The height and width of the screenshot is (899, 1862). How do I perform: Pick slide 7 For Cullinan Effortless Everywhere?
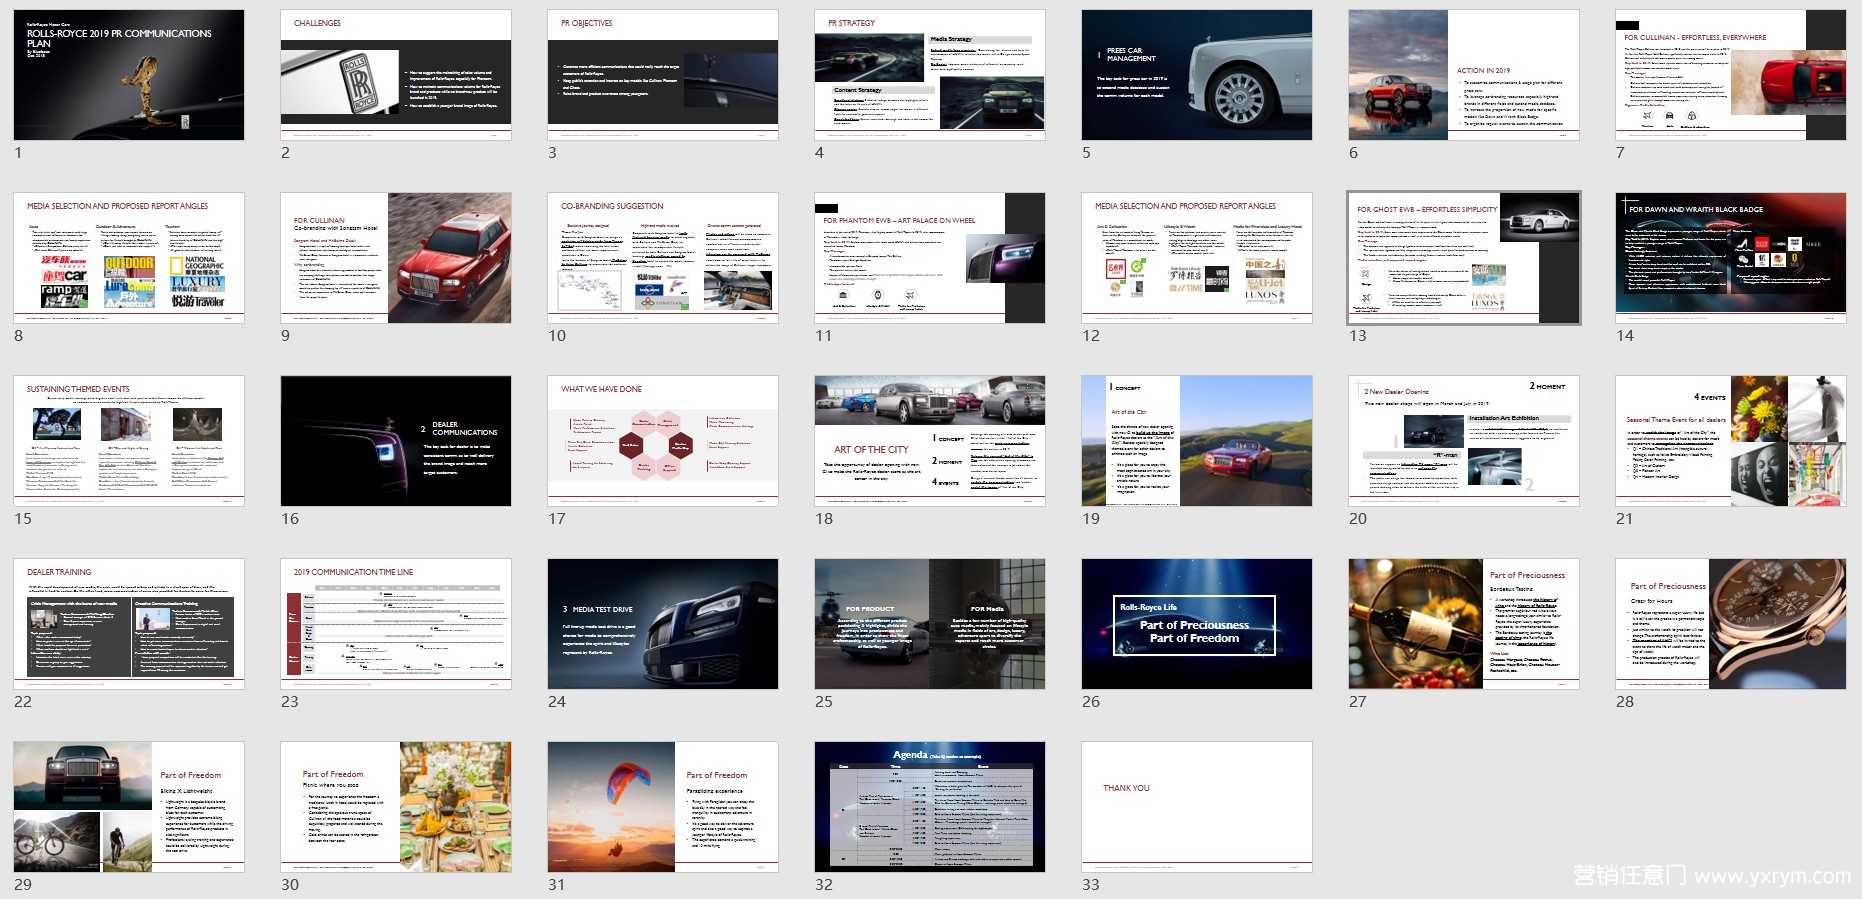(x=1731, y=75)
